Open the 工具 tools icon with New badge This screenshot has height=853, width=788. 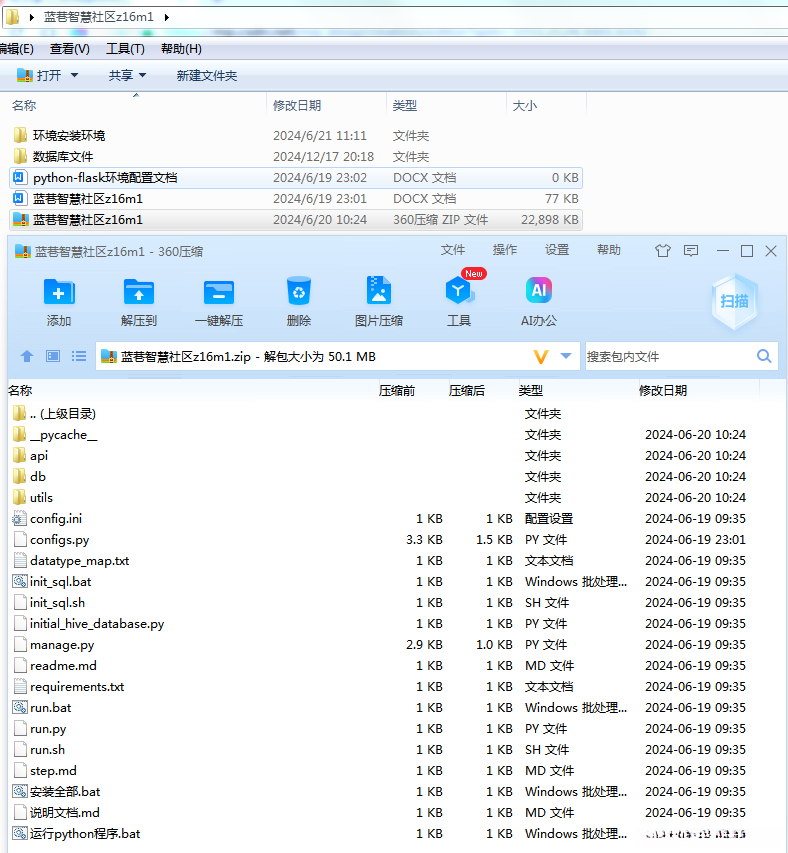pos(459,291)
